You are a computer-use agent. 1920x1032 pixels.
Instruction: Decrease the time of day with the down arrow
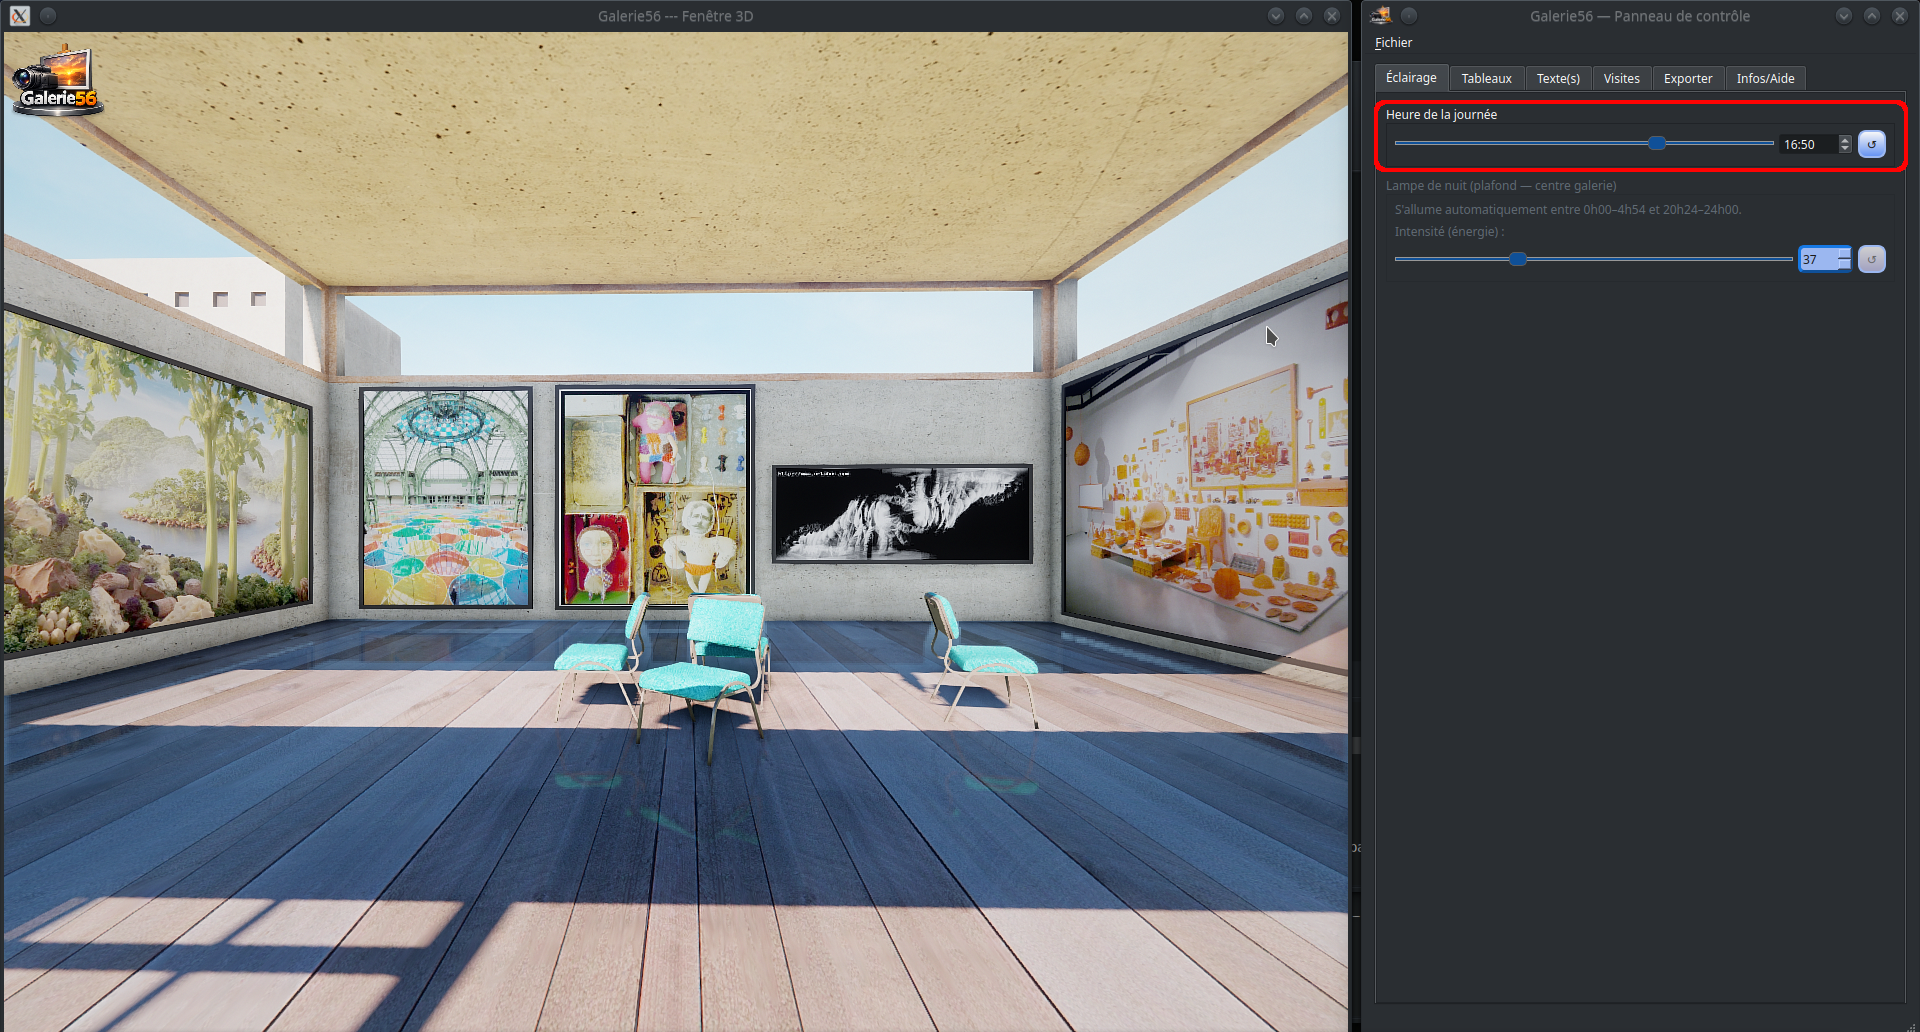click(x=1845, y=149)
